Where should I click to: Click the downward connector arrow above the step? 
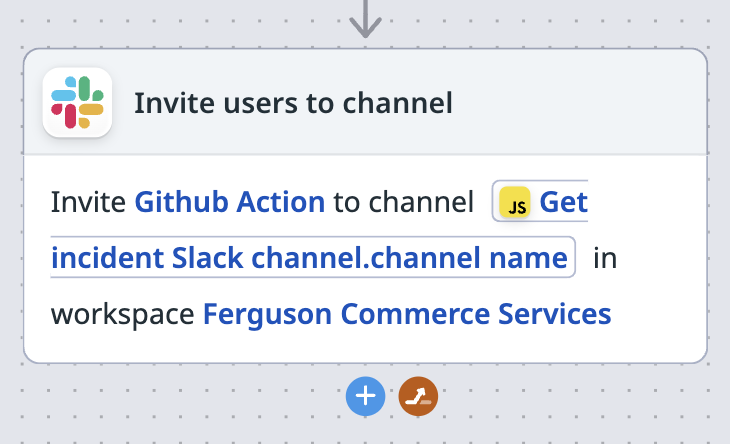click(366, 18)
